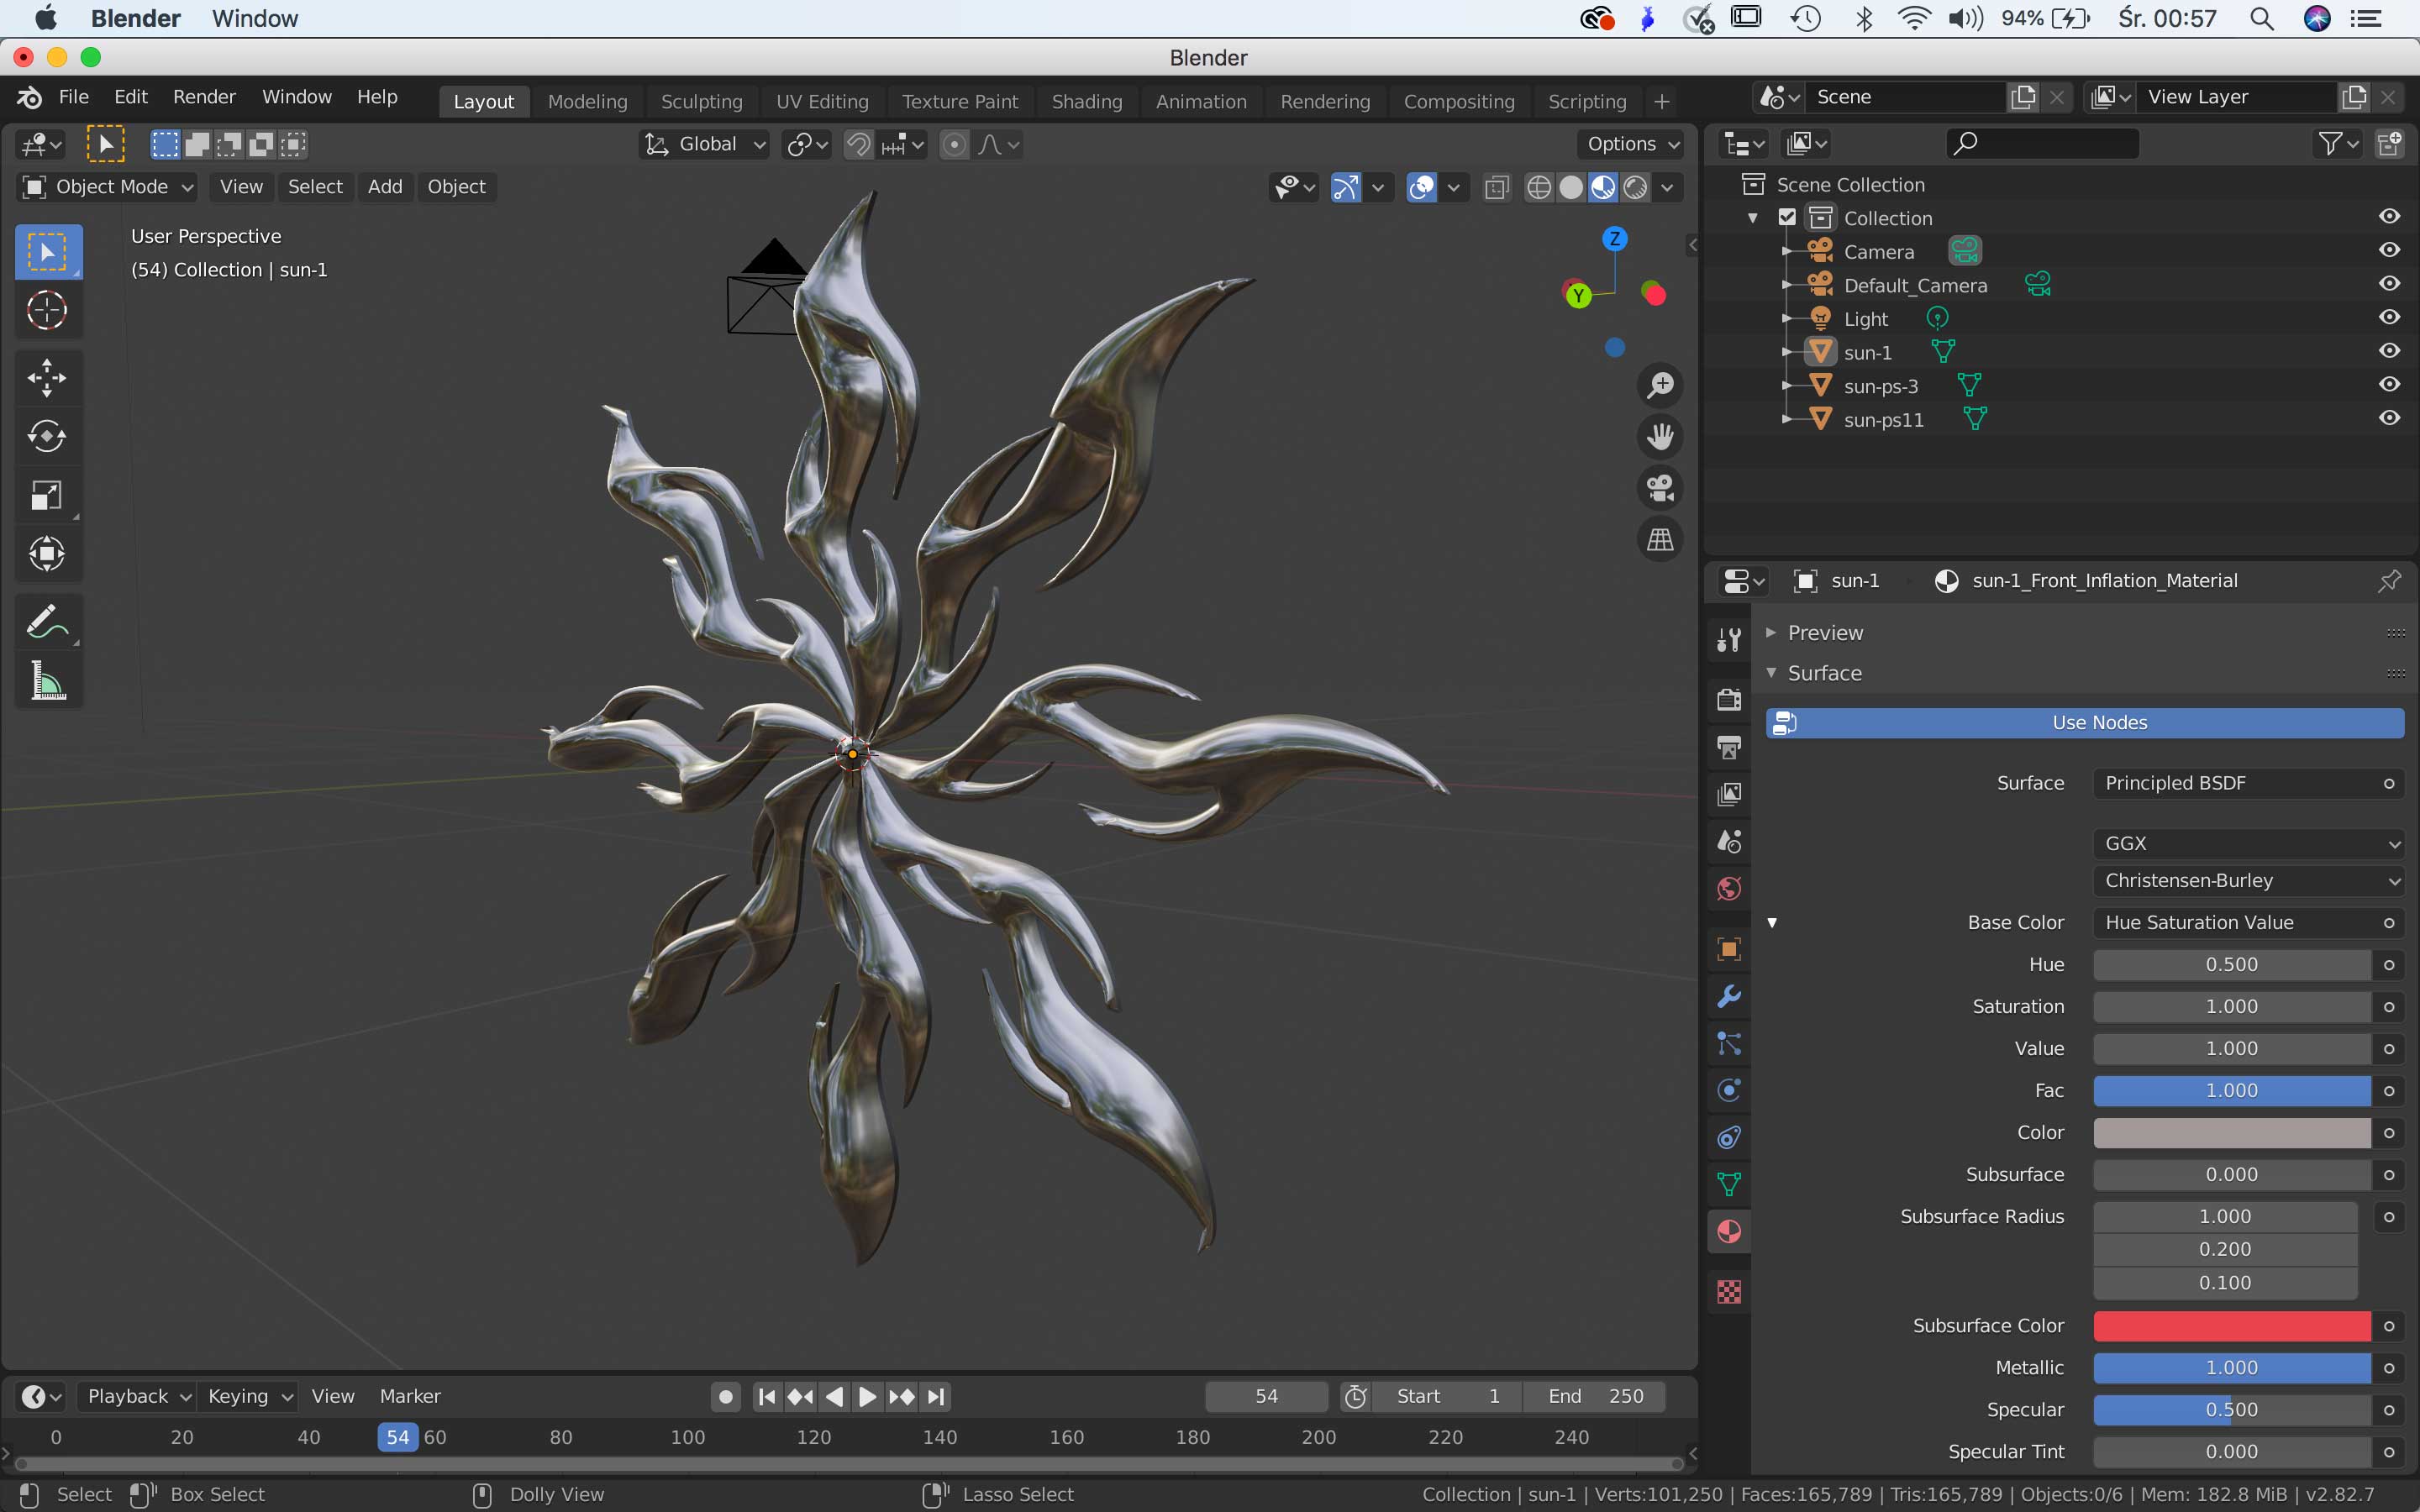Pin the properties editor context
The image size is (2420, 1512).
[x=2389, y=581]
